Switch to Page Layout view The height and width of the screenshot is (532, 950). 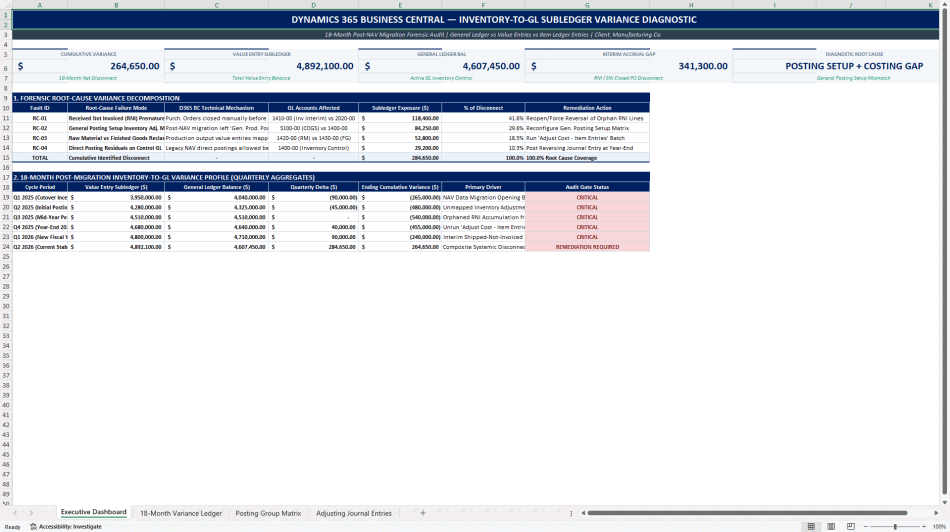[x=831, y=527]
